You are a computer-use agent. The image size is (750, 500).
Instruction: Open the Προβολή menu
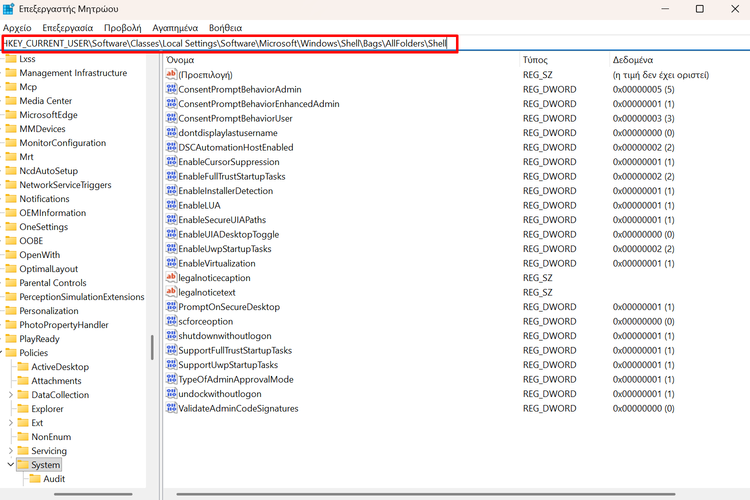[122, 28]
